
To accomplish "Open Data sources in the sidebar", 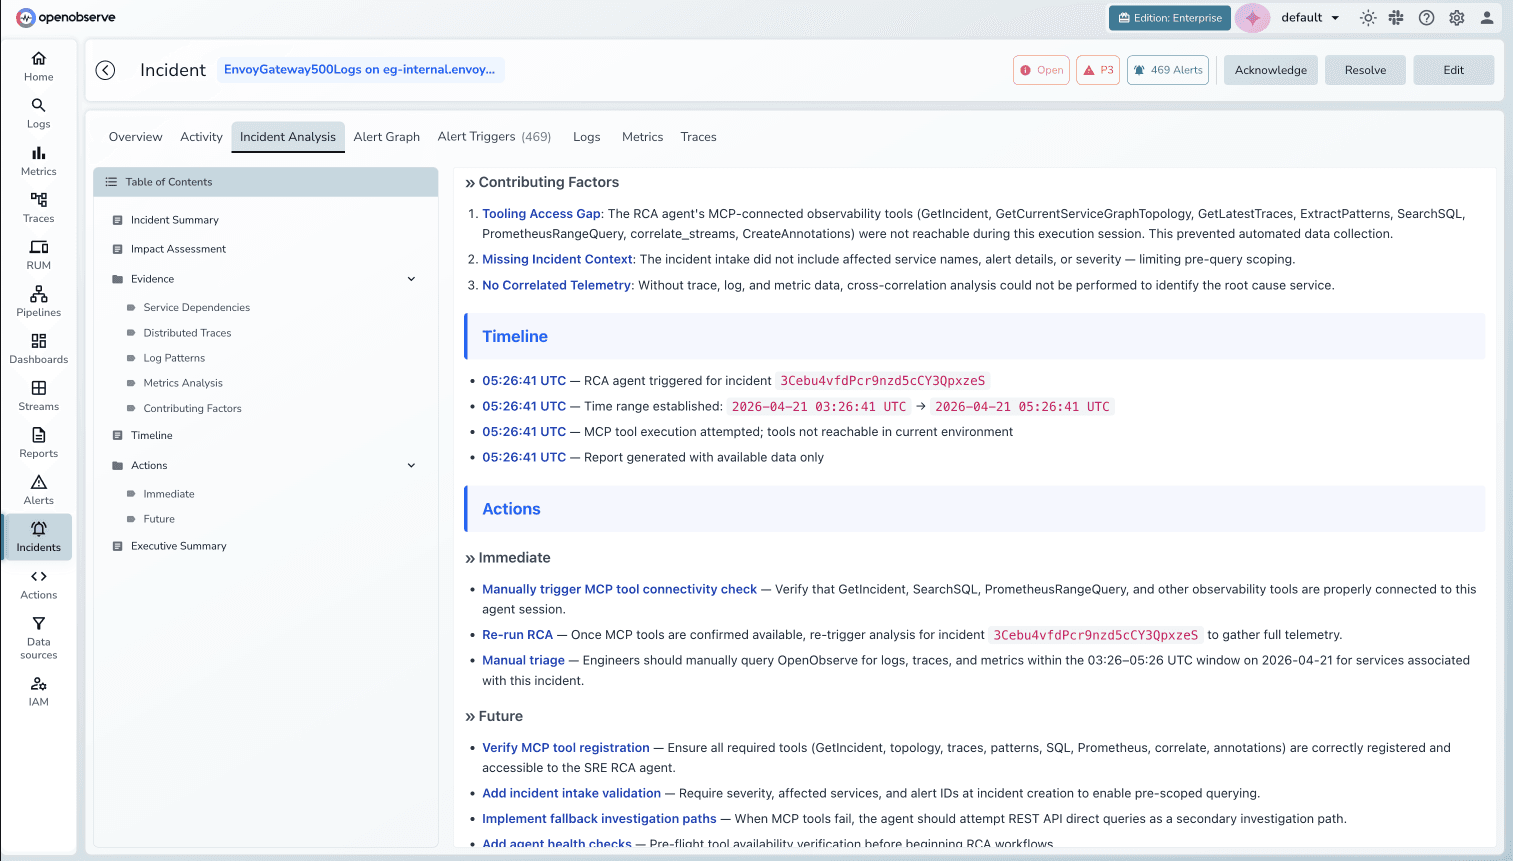I will point(38,637).
